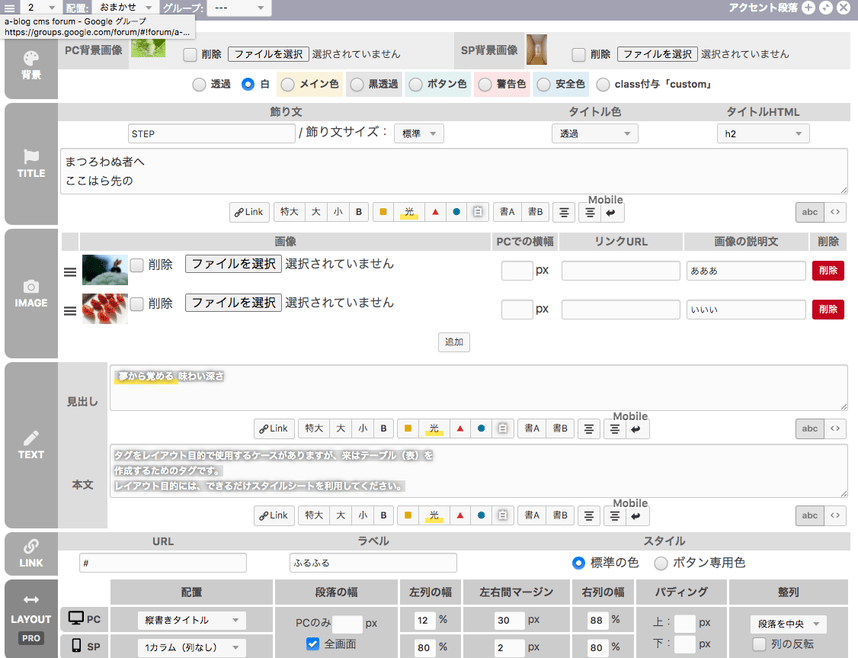Viewport: 858px width, 658px height.
Task: Click the blue circle marker in the 本文 toolbar
Action: (481, 516)
